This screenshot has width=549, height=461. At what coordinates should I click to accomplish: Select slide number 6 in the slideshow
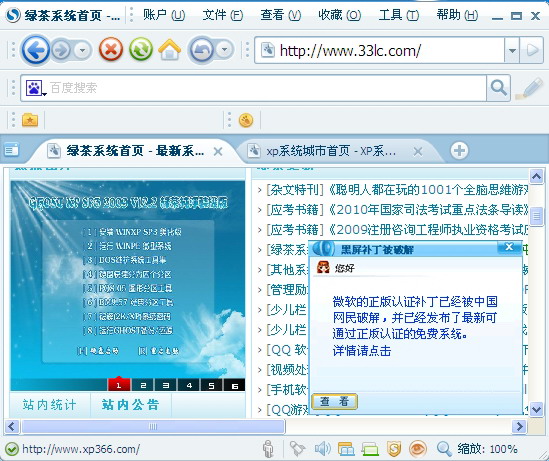(x=235, y=385)
